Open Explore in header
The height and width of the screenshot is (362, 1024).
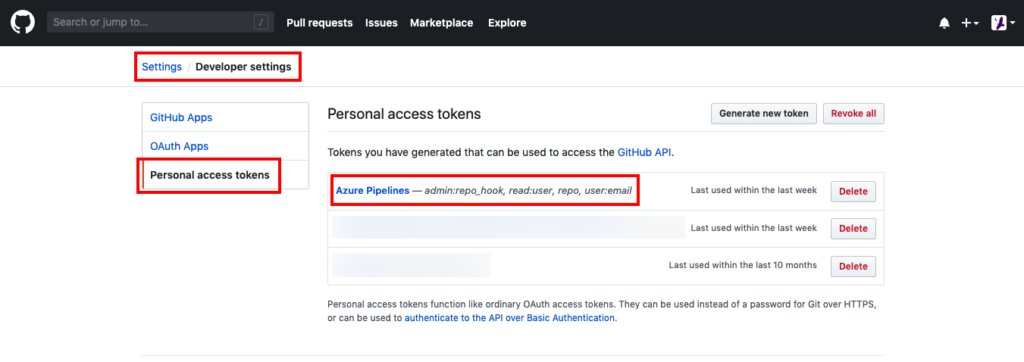(507, 23)
